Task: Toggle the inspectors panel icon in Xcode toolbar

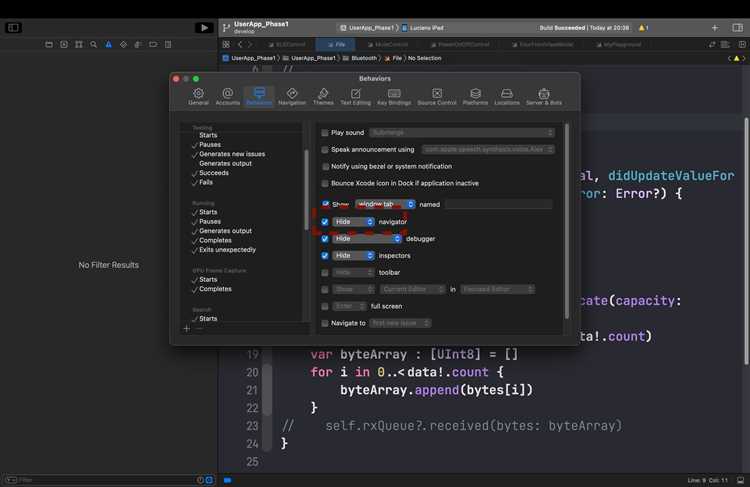Action: pyautogui.click(x=738, y=28)
